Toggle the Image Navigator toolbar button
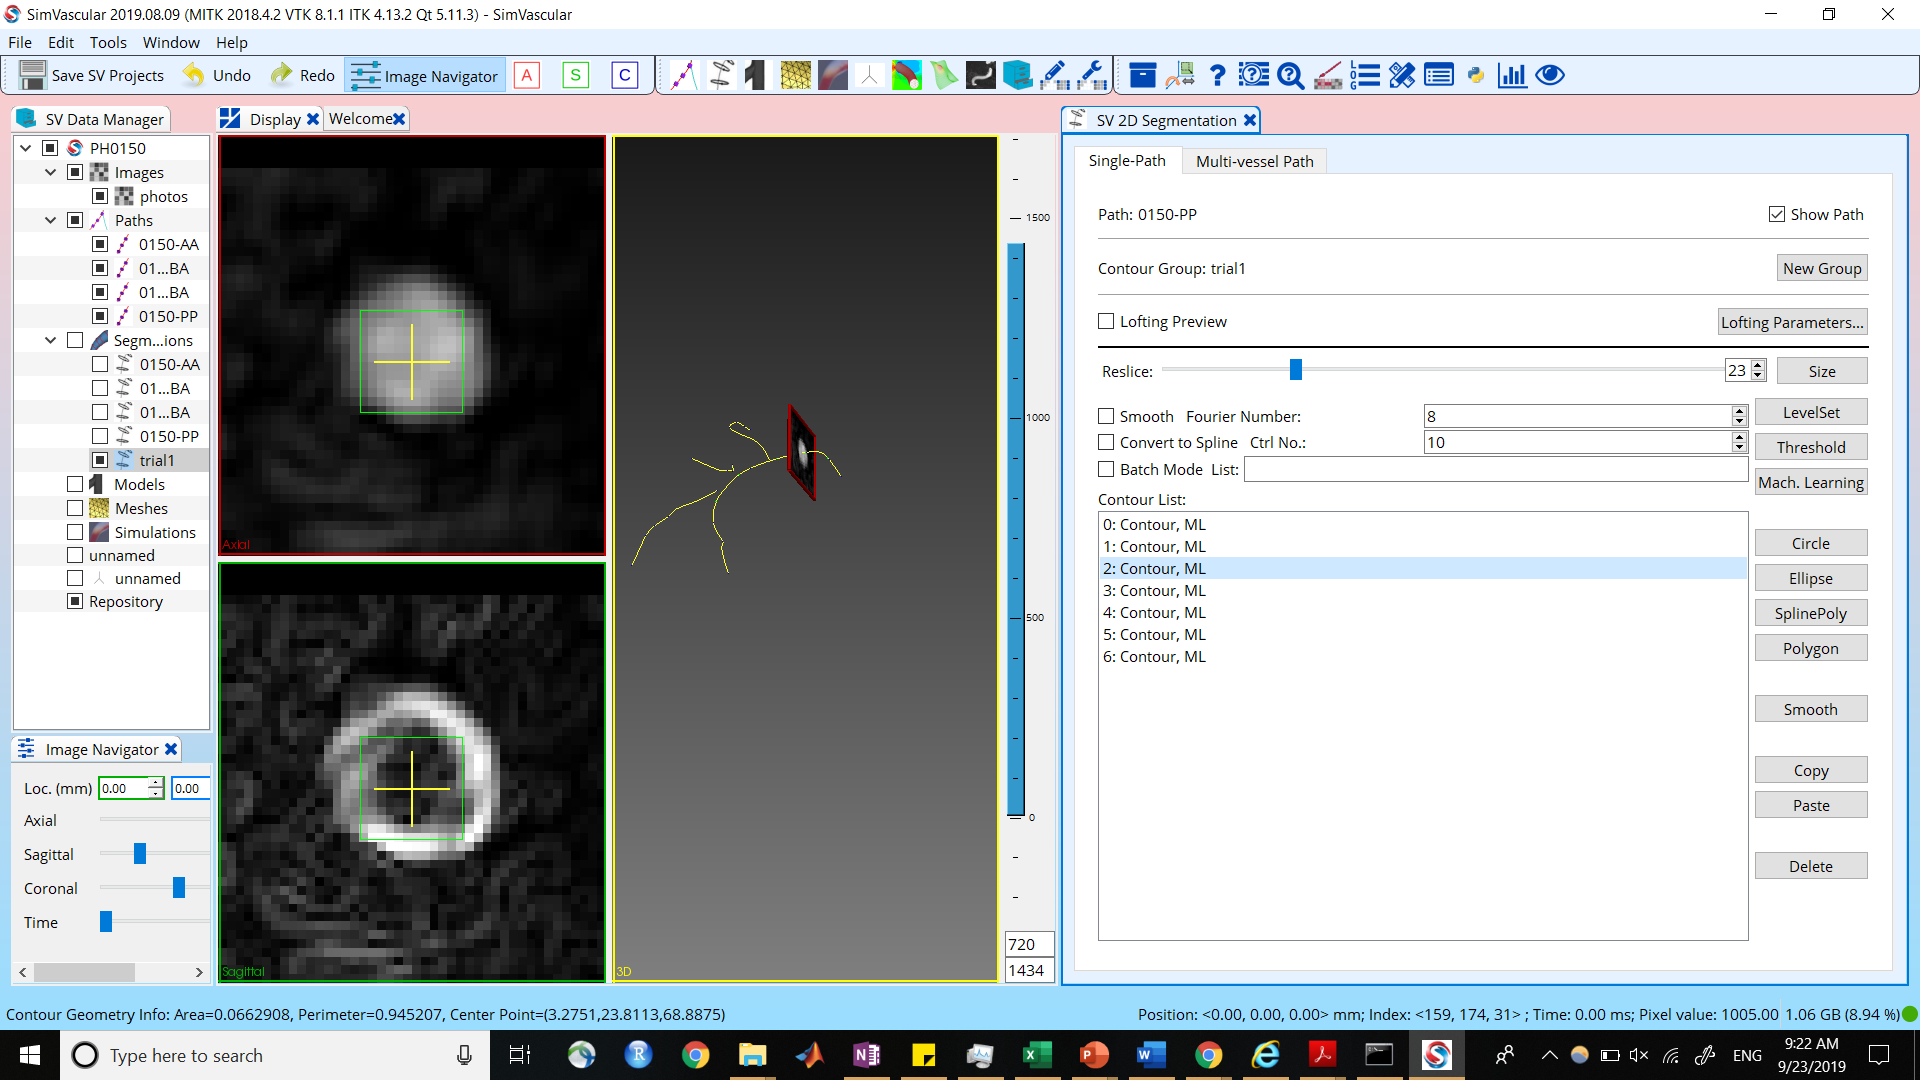Screen dimensions: 1920x1080 425,76
